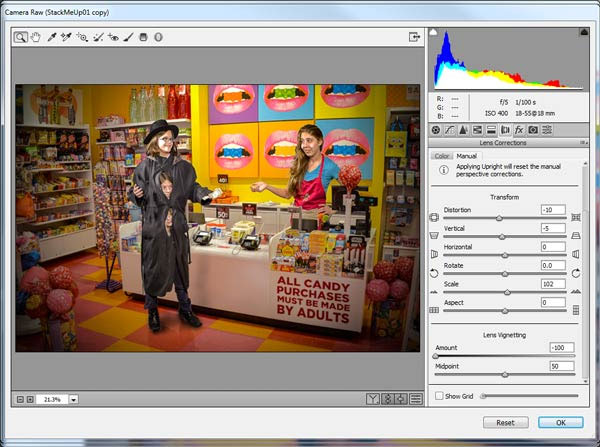Select the Zoom tool in toolbar

[x=21, y=37]
